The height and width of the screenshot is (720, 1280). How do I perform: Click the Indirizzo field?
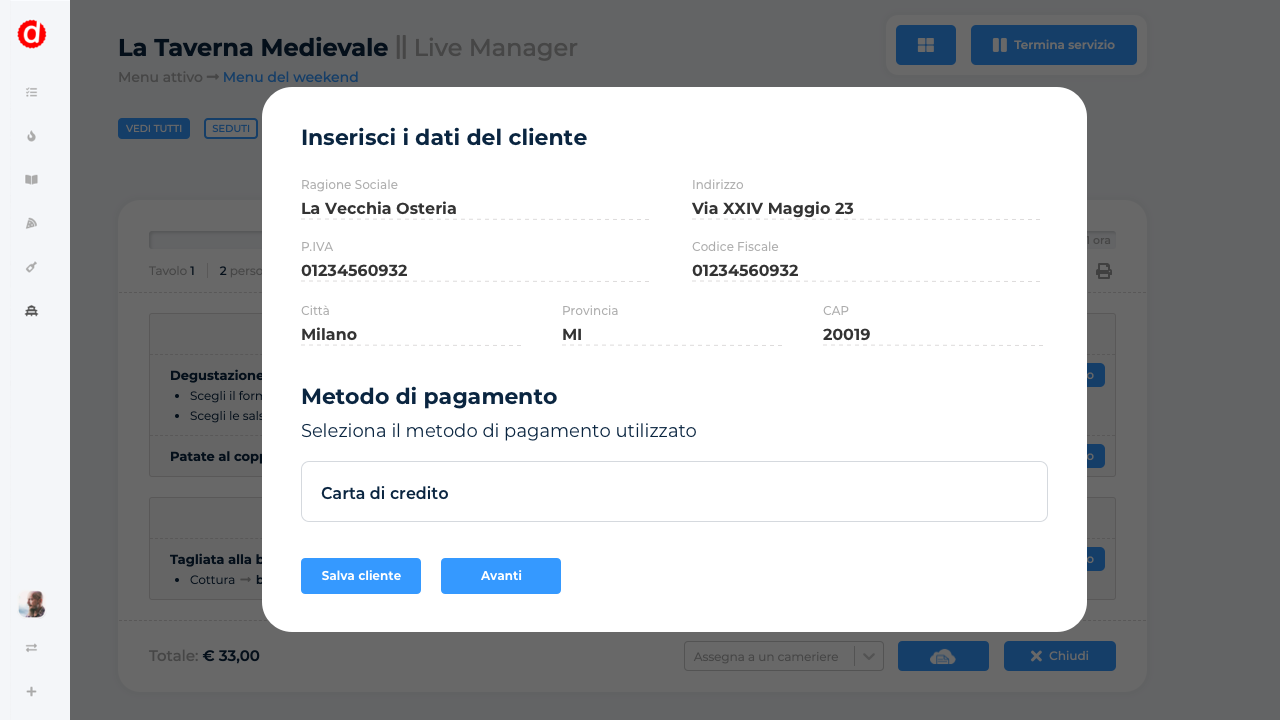(866, 209)
